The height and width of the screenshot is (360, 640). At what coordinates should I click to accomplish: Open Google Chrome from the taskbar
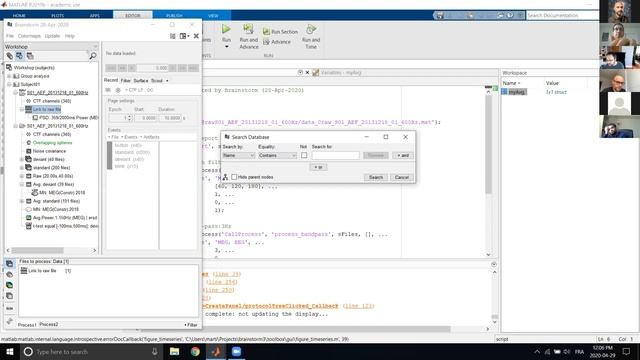[x=195, y=351]
